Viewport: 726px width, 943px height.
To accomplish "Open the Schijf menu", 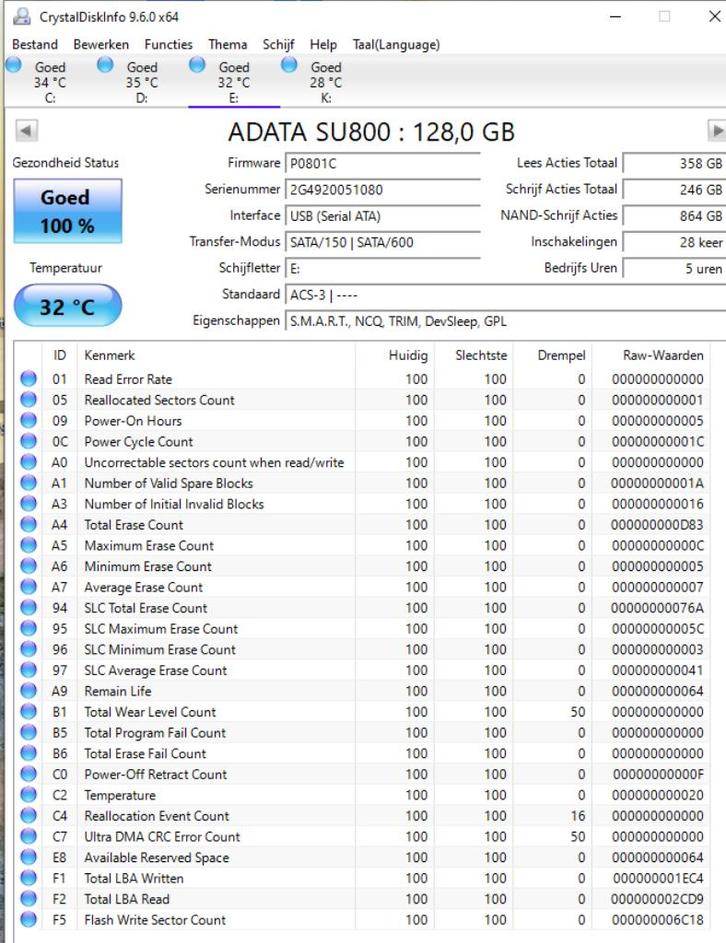I will pos(278,45).
